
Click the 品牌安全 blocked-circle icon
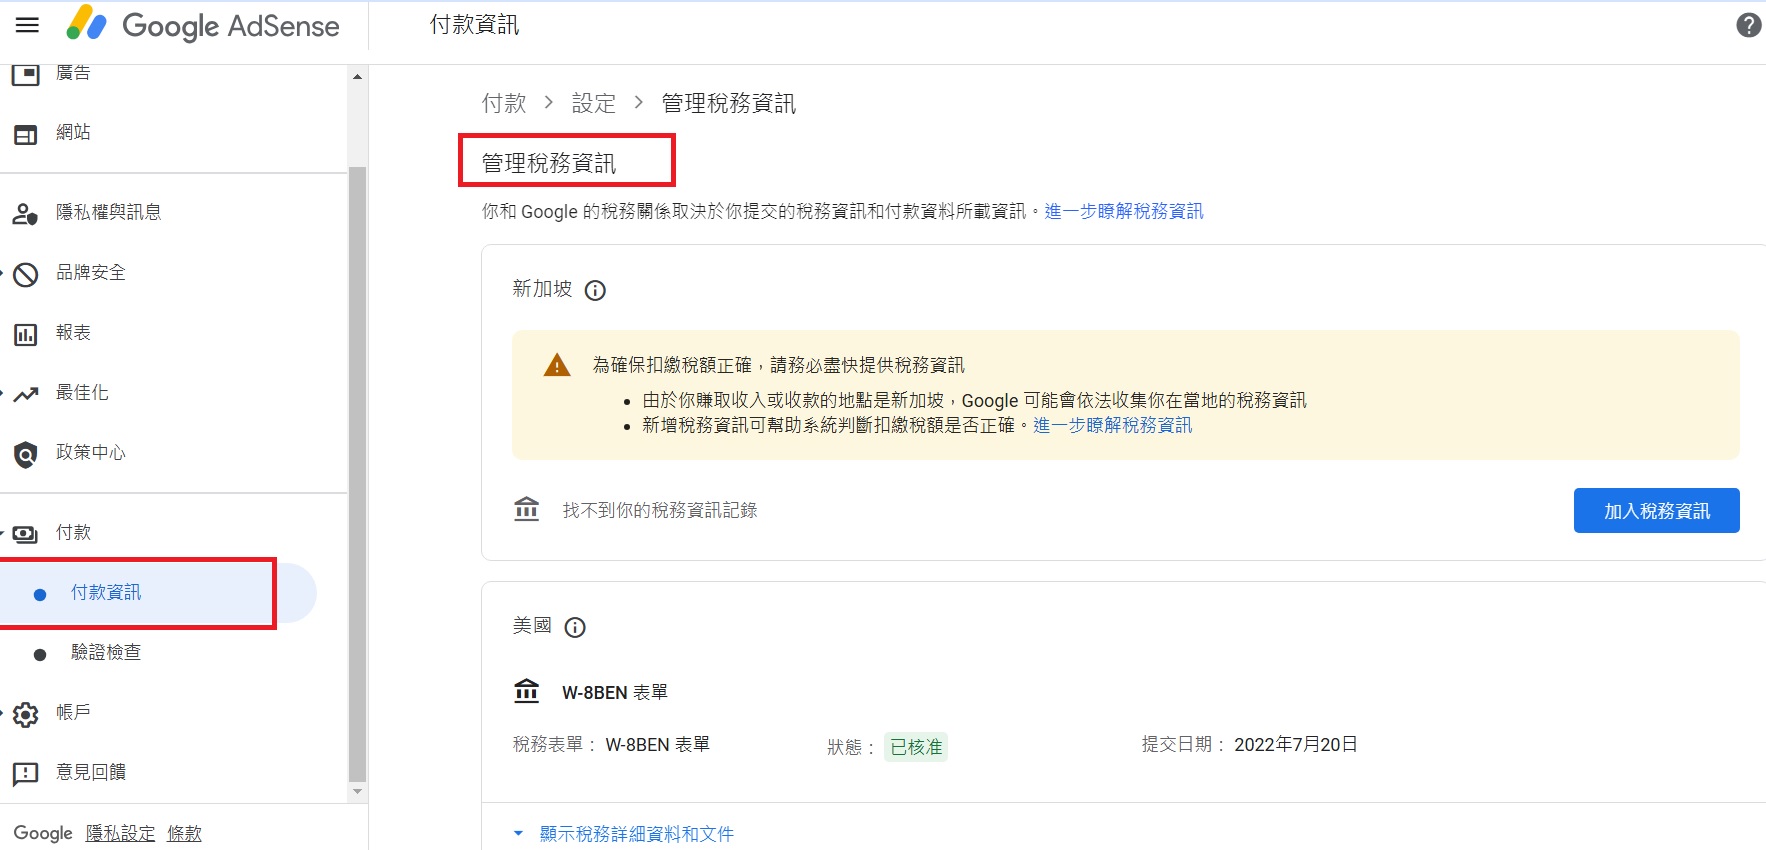tap(26, 273)
